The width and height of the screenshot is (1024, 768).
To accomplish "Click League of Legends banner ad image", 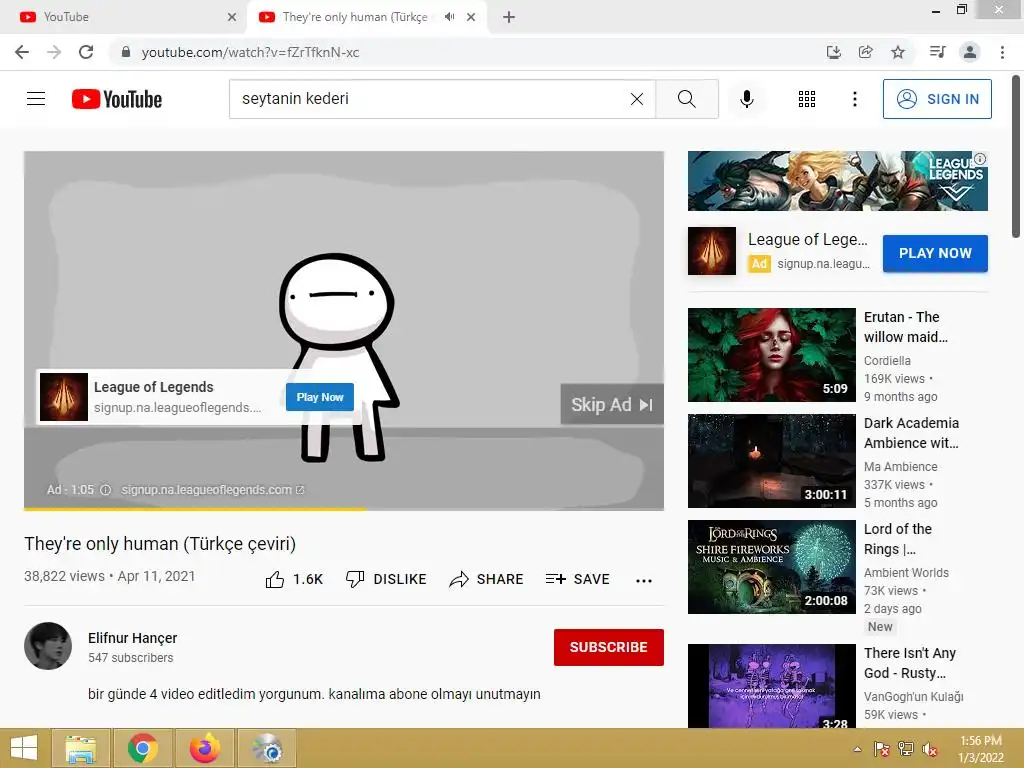I will (837, 181).
